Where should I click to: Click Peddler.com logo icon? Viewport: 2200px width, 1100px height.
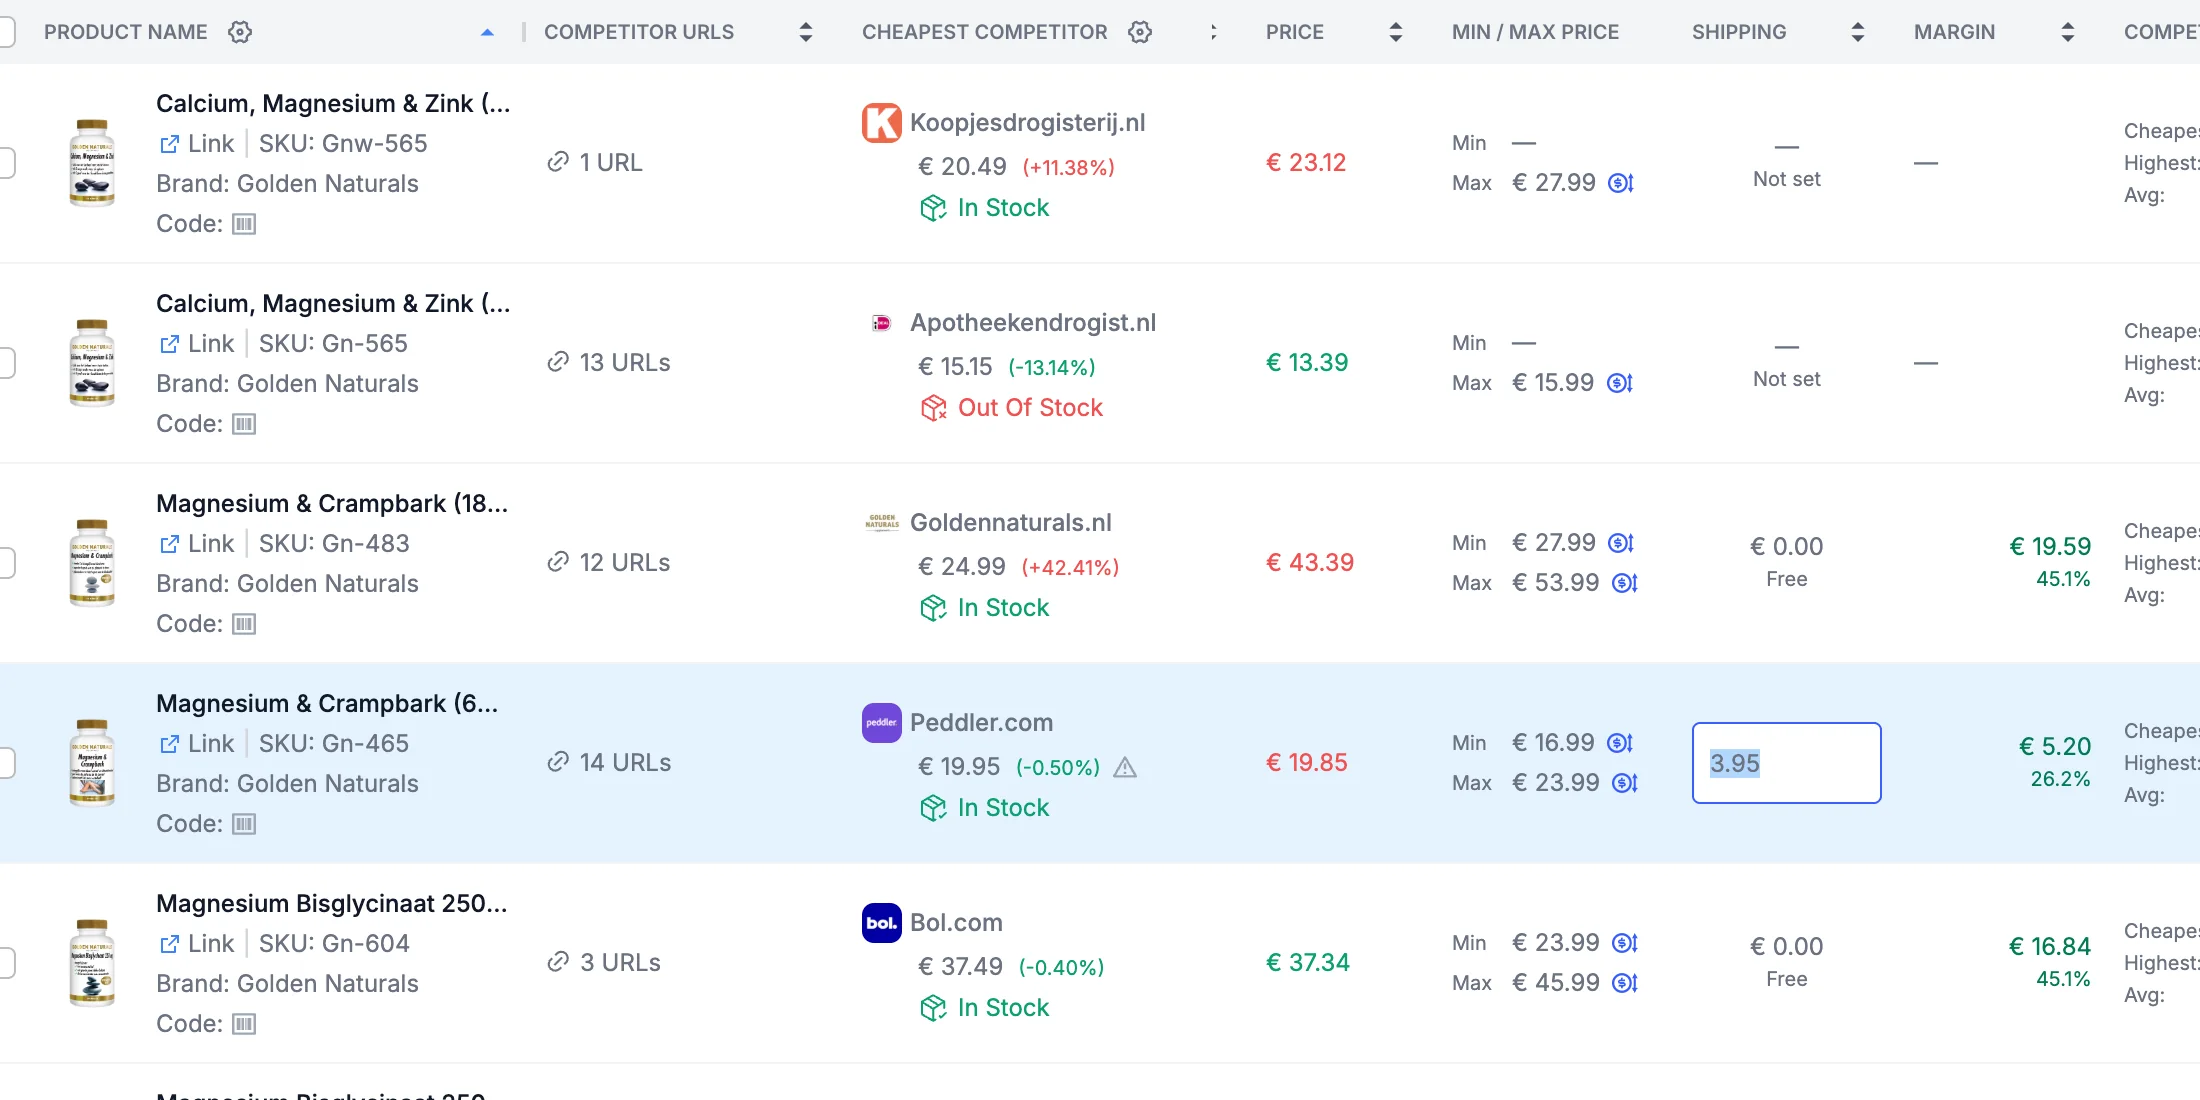(881, 723)
